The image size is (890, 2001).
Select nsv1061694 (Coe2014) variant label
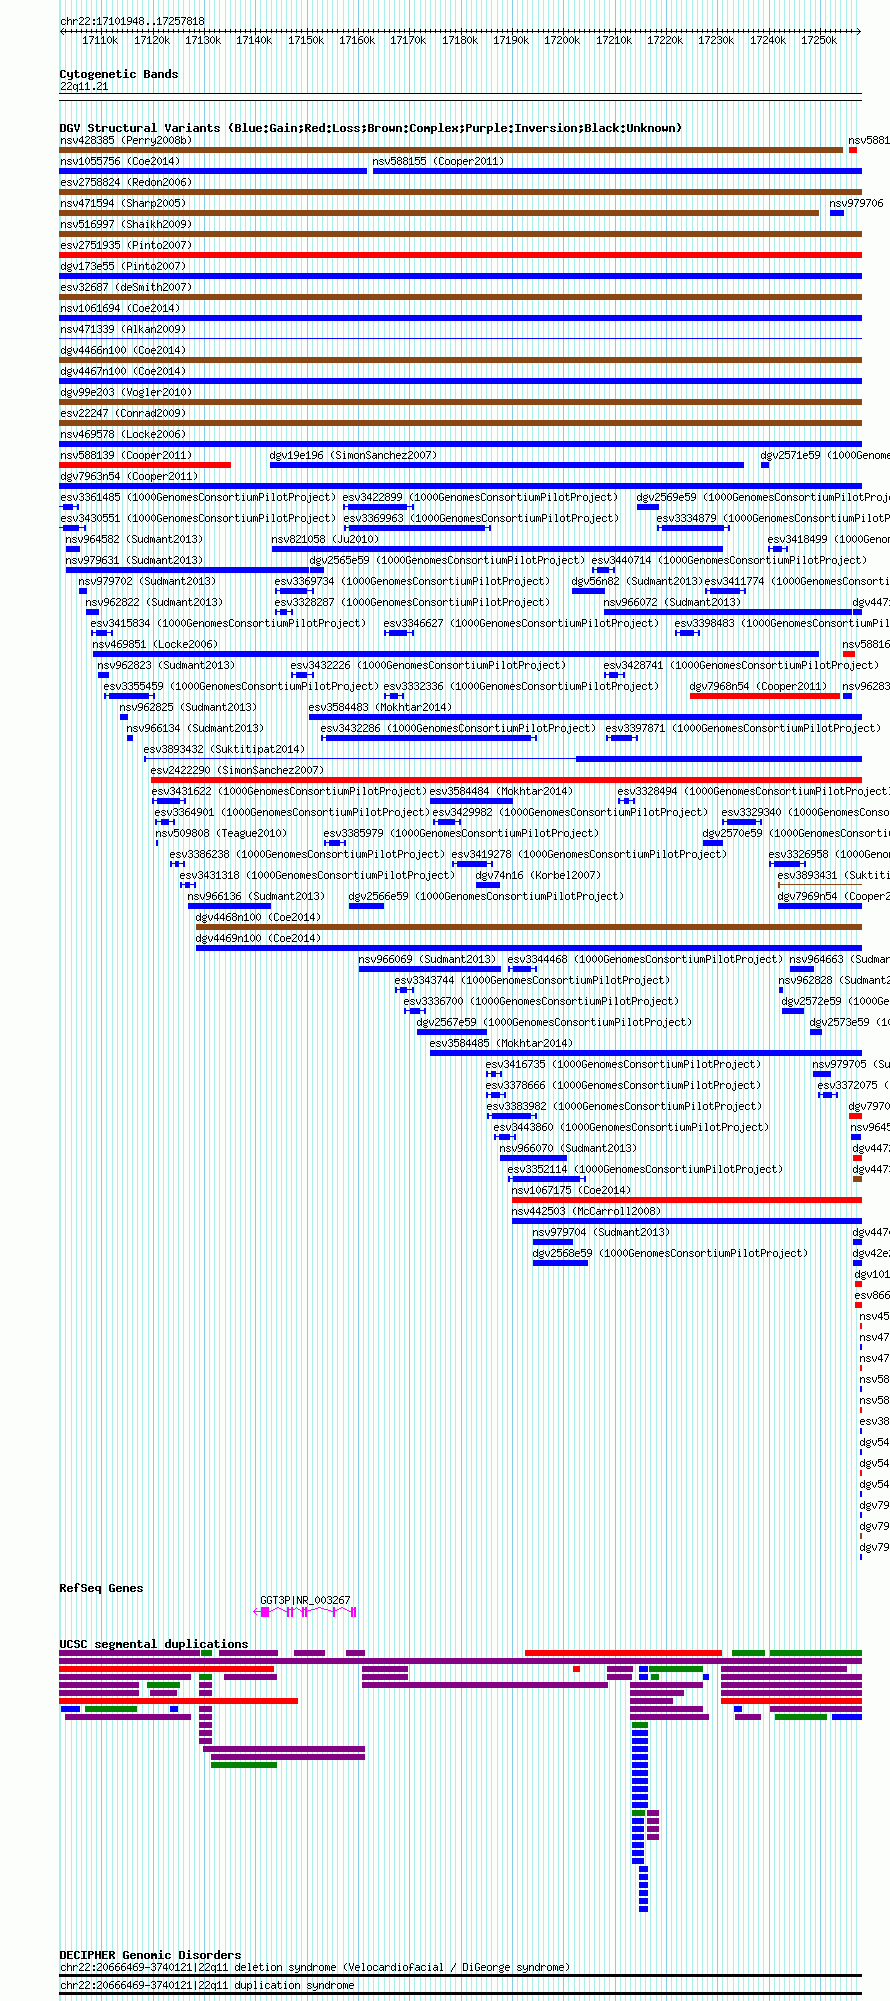[x=120, y=308]
